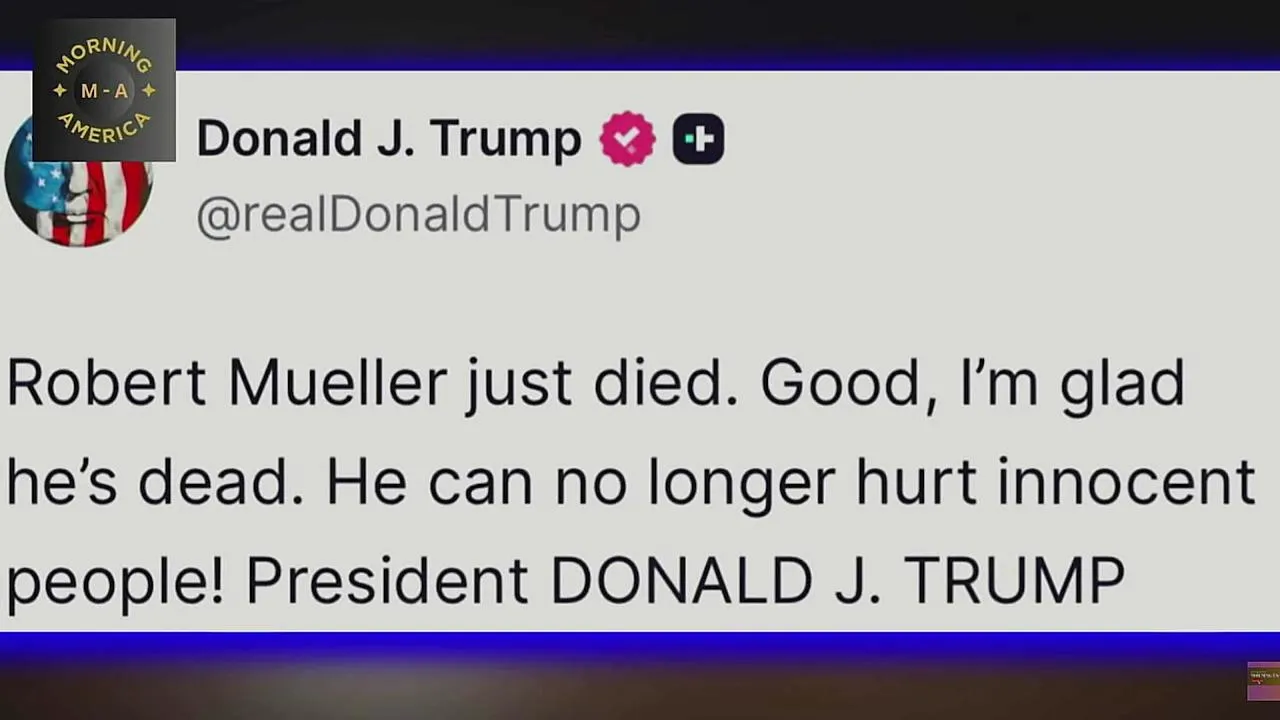Click the Morning America logo watermark
The width and height of the screenshot is (1280, 720).
coord(104,90)
